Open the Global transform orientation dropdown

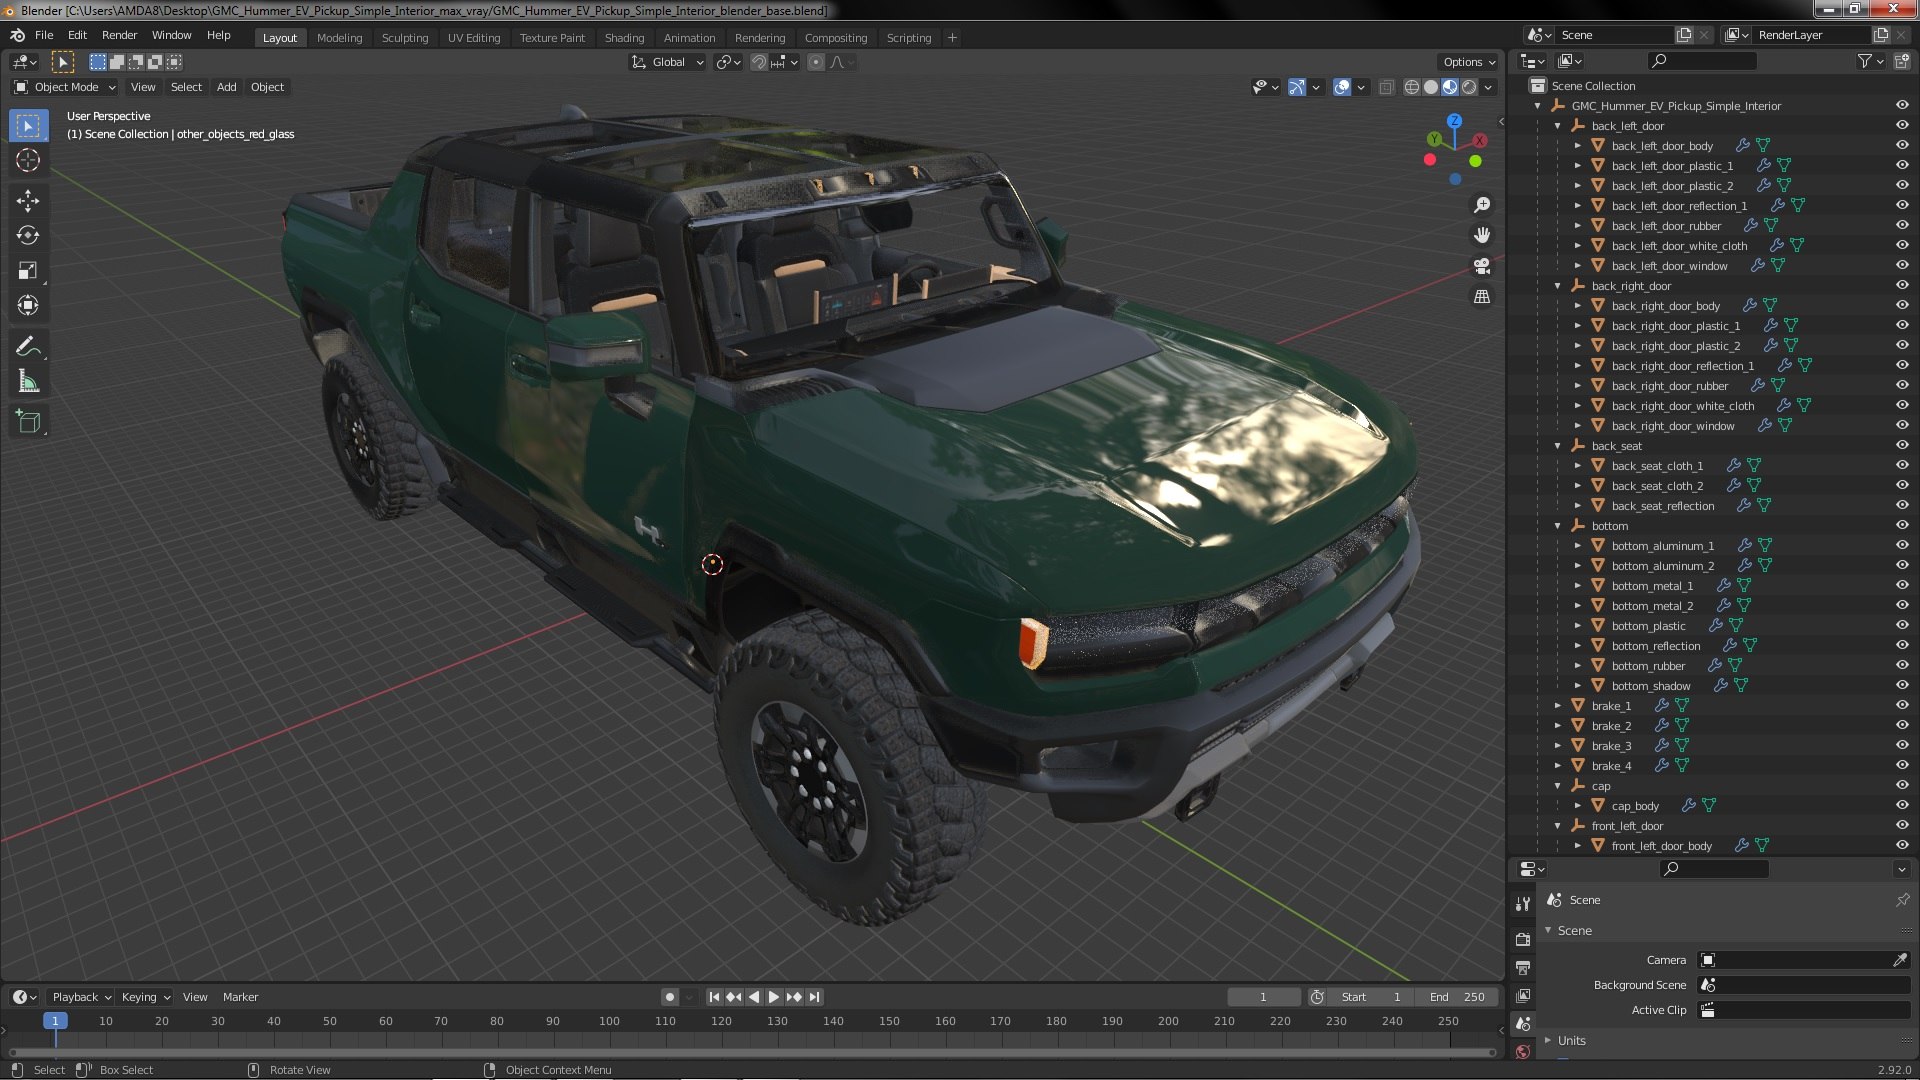667,63
